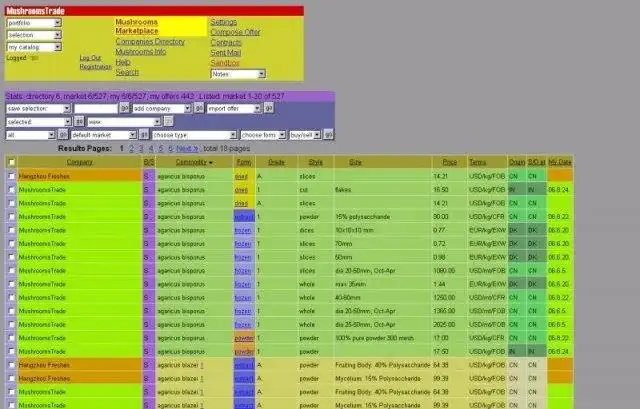Open Compose Offer link
This screenshot has height=409, width=640.
(x=236, y=32)
